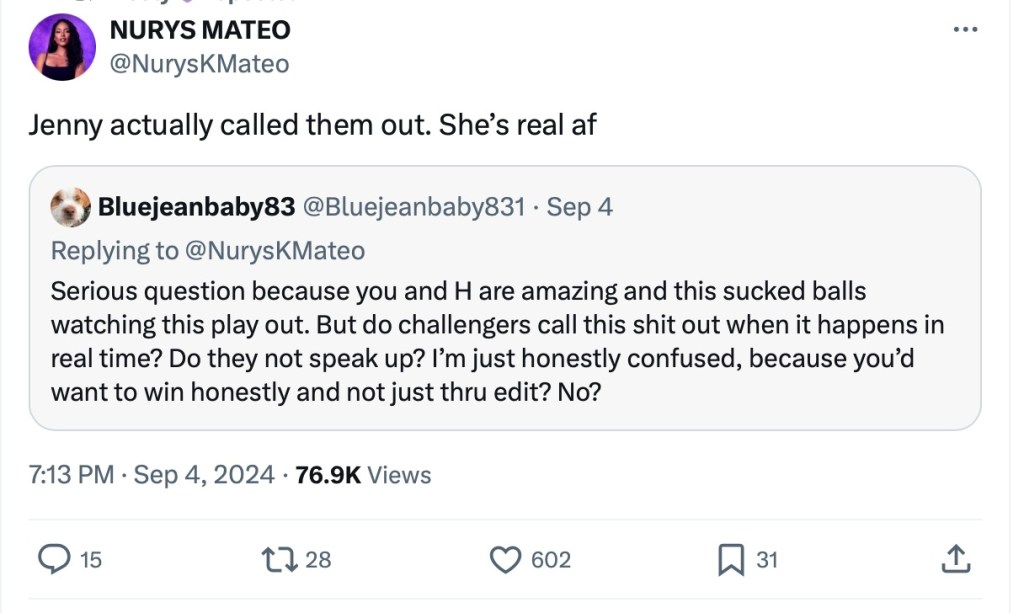Open the more options ellipsis menu
The height and width of the screenshot is (613, 1024).
tap(964, 29)
